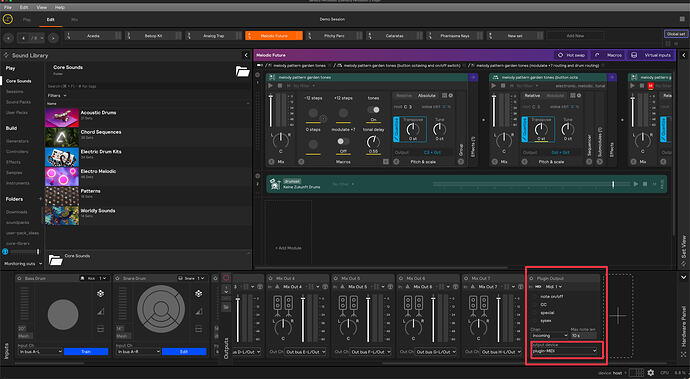Play the second melody pattern module
The image size is (690, 379).
tap(494, 86)
